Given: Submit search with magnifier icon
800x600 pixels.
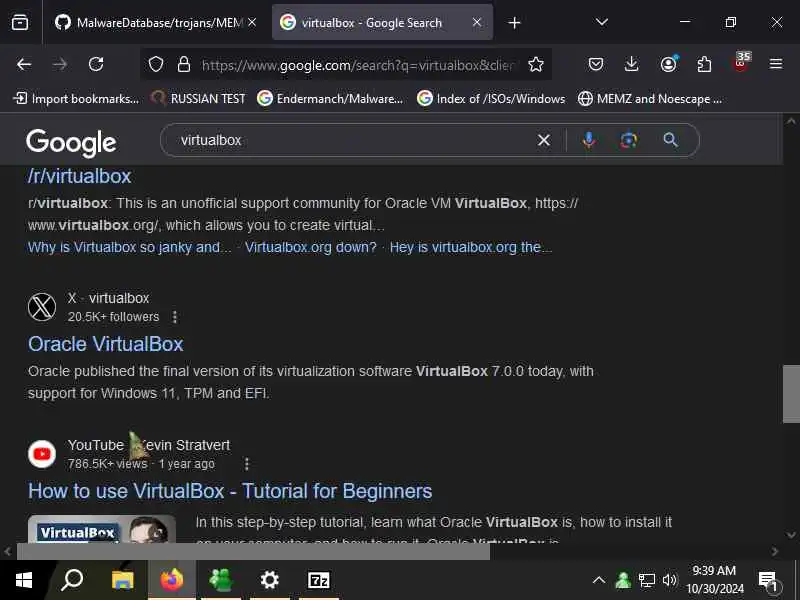Looking at the screenshot, I should point(670,140).
